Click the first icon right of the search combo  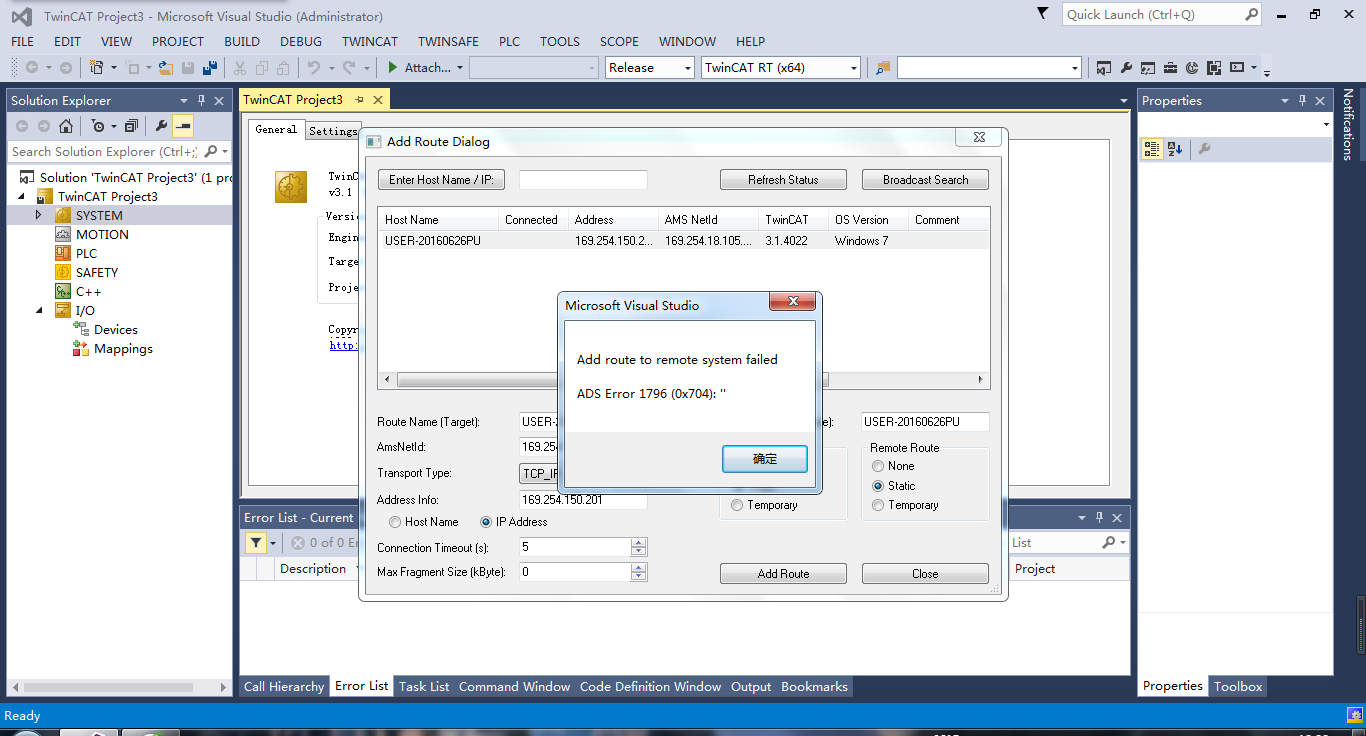click(x=1104, y=68)
